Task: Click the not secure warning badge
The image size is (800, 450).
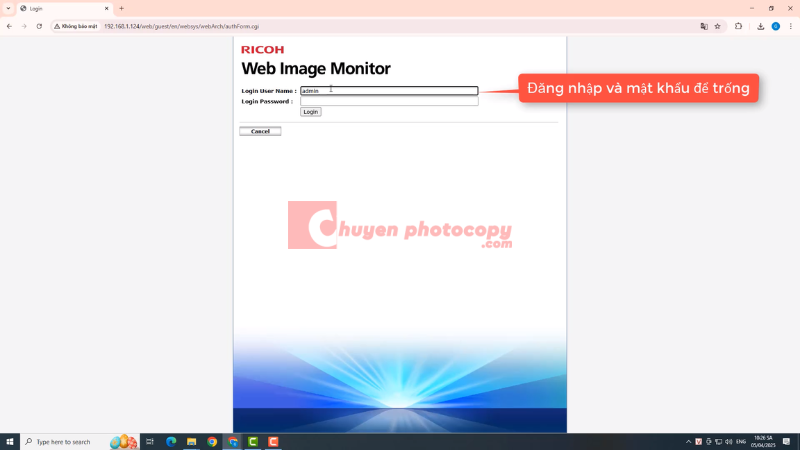Action: 76,26
